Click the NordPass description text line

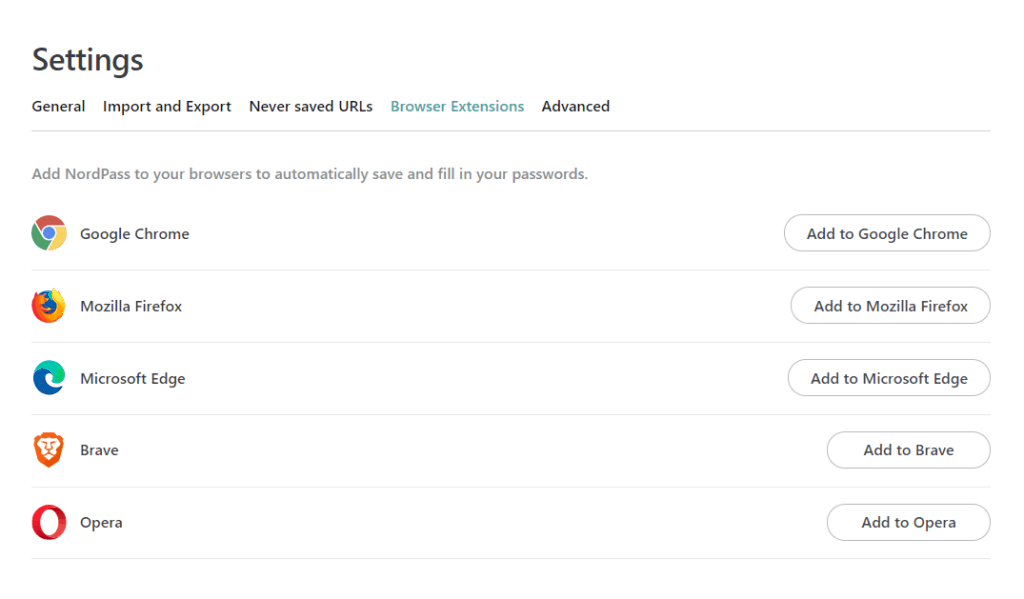point(308,173)
